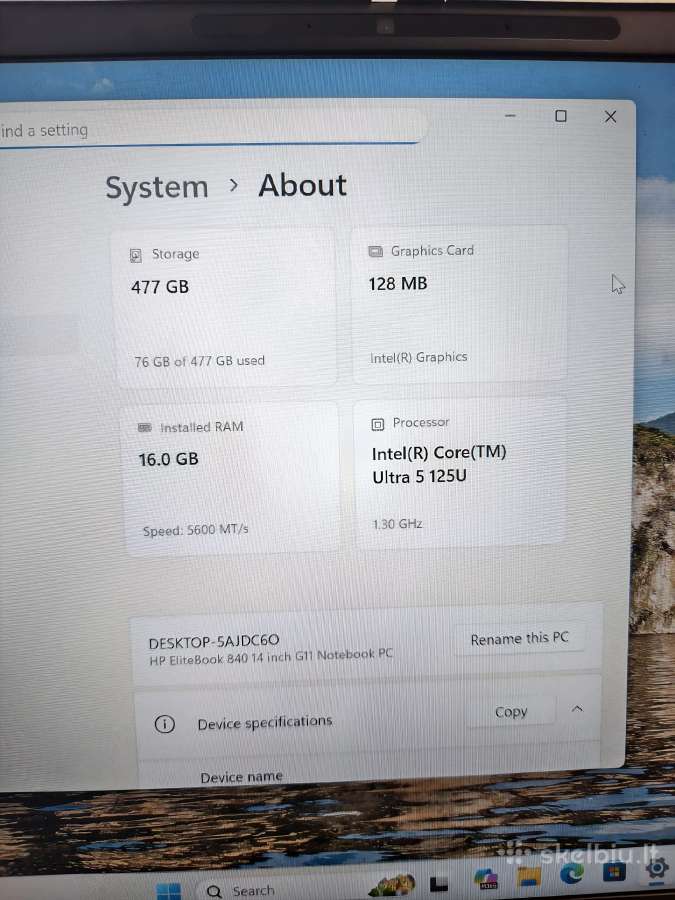Viewport: 675px width, 900px height.
Task: Collapse the Device specifications section
Action: click(577, 709)
